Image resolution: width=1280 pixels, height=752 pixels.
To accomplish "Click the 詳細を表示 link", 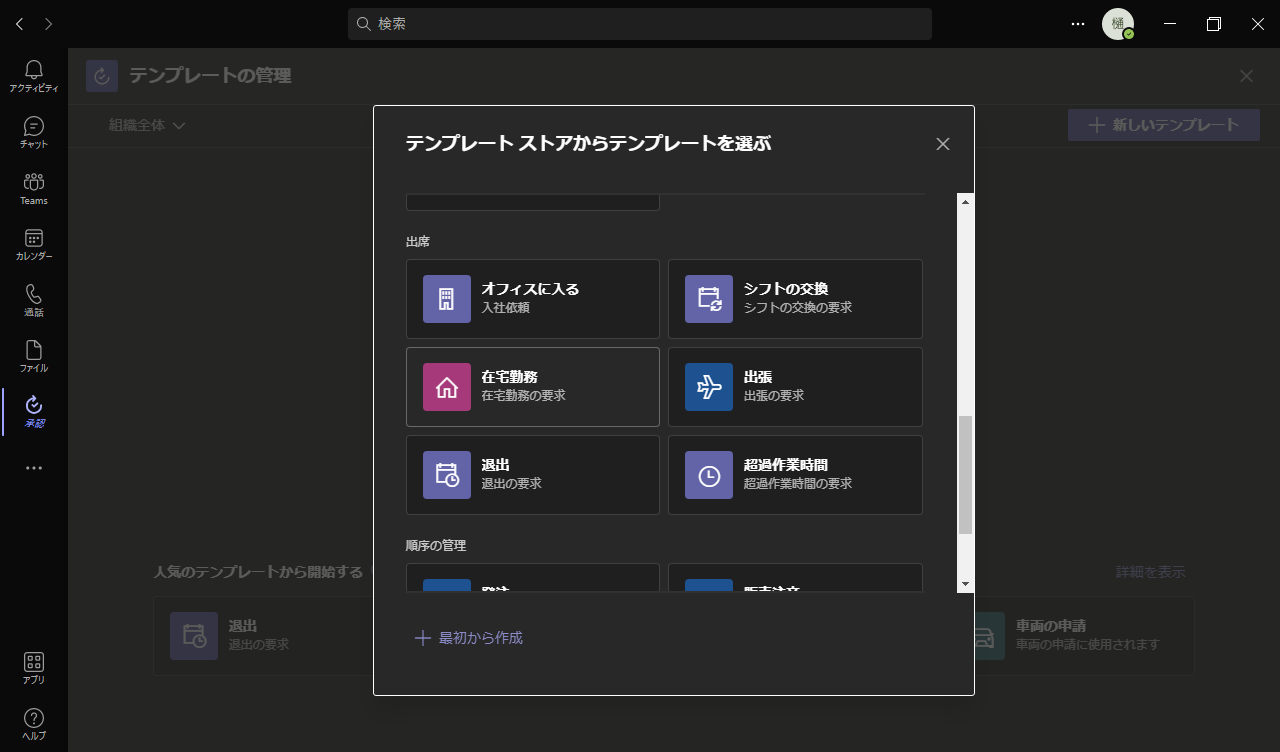I will pyautogui.click(x=1150, y=572).
